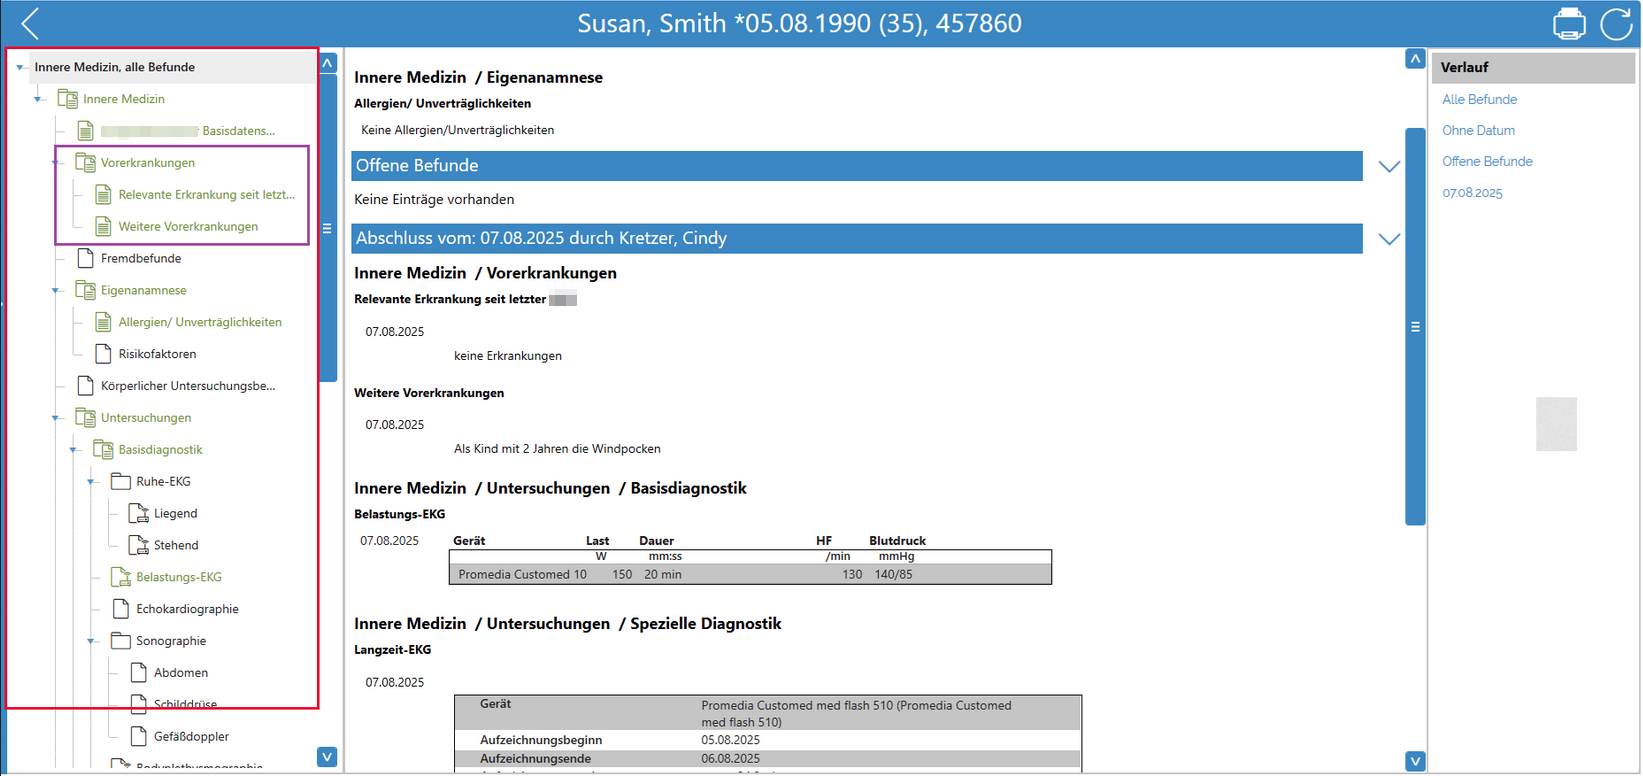Click Weitere Vorerkrankungen document icon
The image size is (1643, 776).
click(103, 227)
